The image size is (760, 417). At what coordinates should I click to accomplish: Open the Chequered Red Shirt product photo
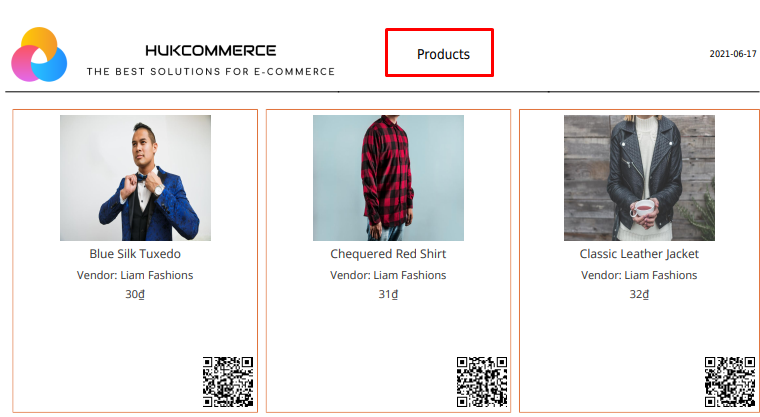coord(388,177)
